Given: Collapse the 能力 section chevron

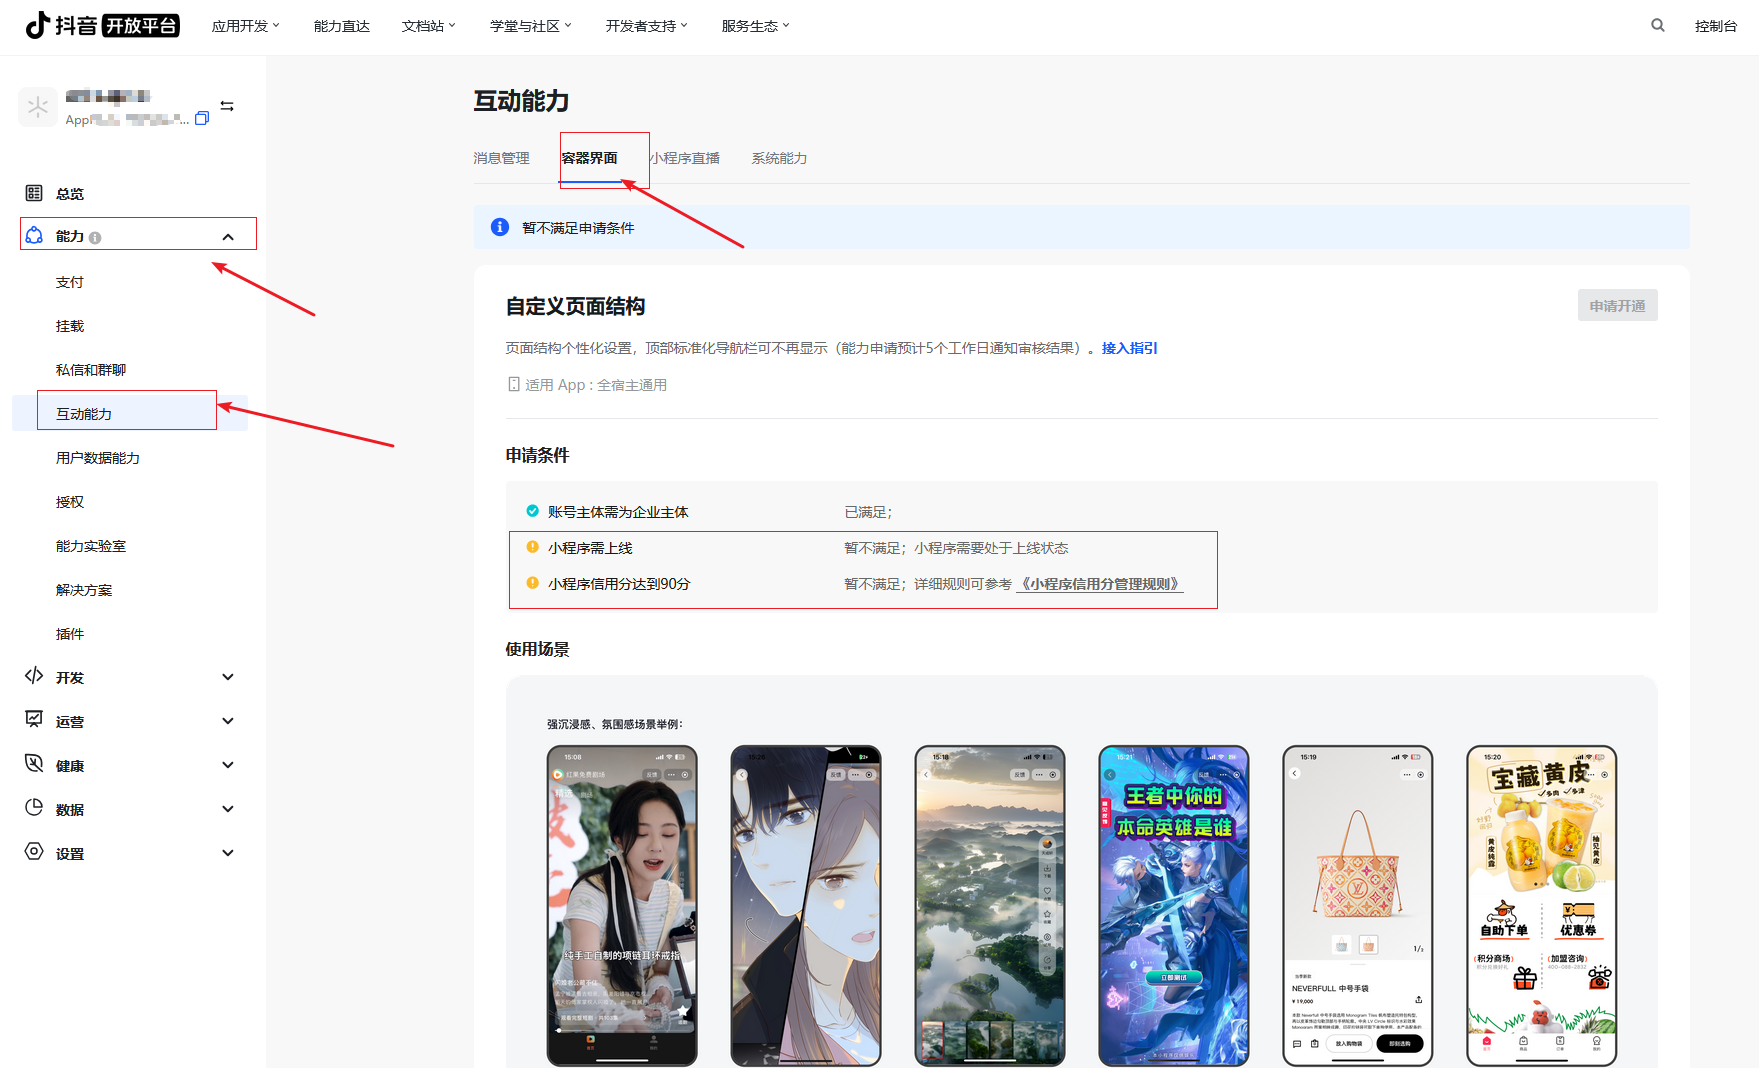Looking at the screenshot, I should (228, 237).
